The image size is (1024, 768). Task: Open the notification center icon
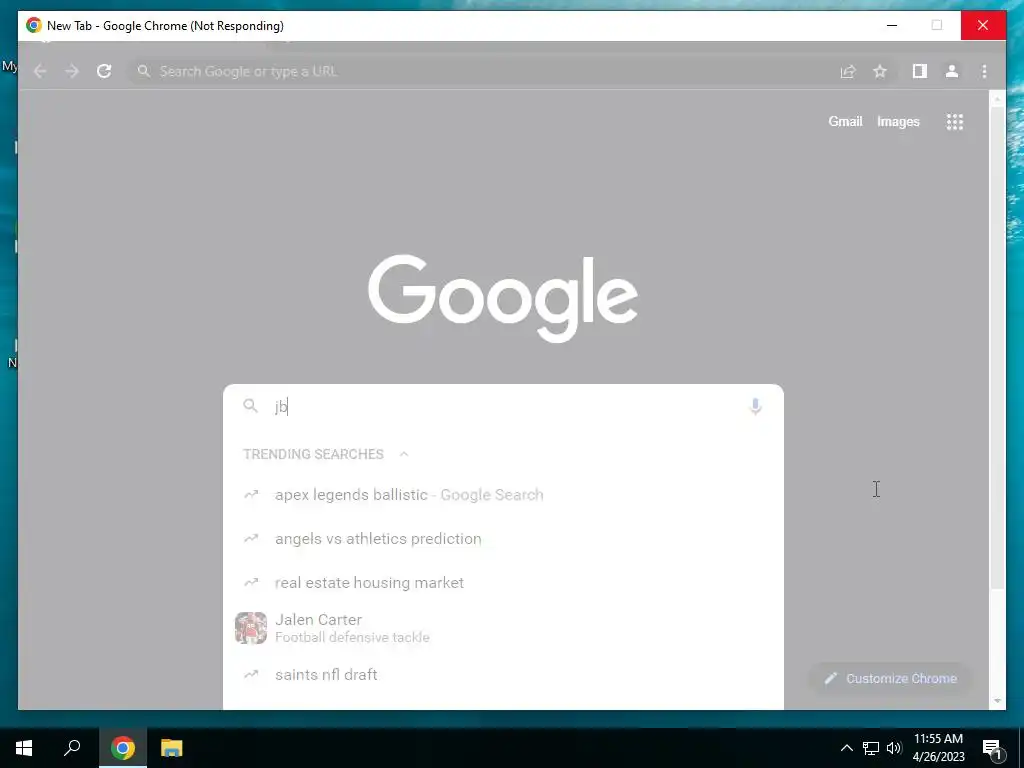pos(992,748)
